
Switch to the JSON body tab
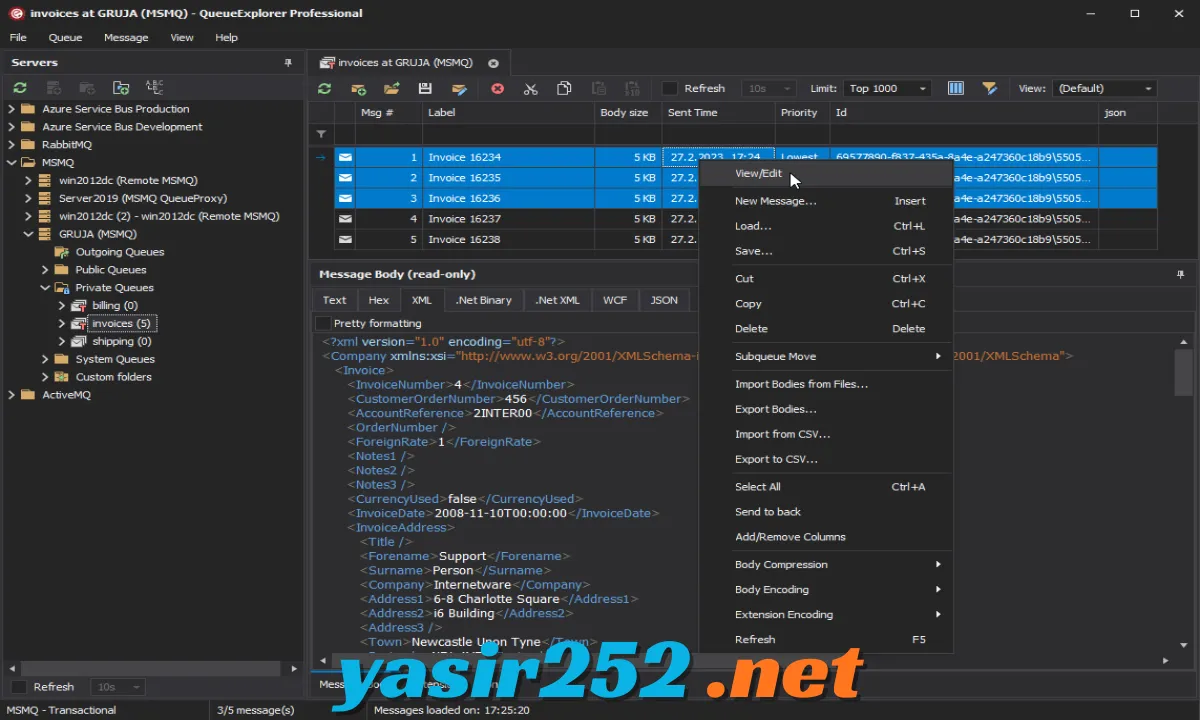click(664, 300)
